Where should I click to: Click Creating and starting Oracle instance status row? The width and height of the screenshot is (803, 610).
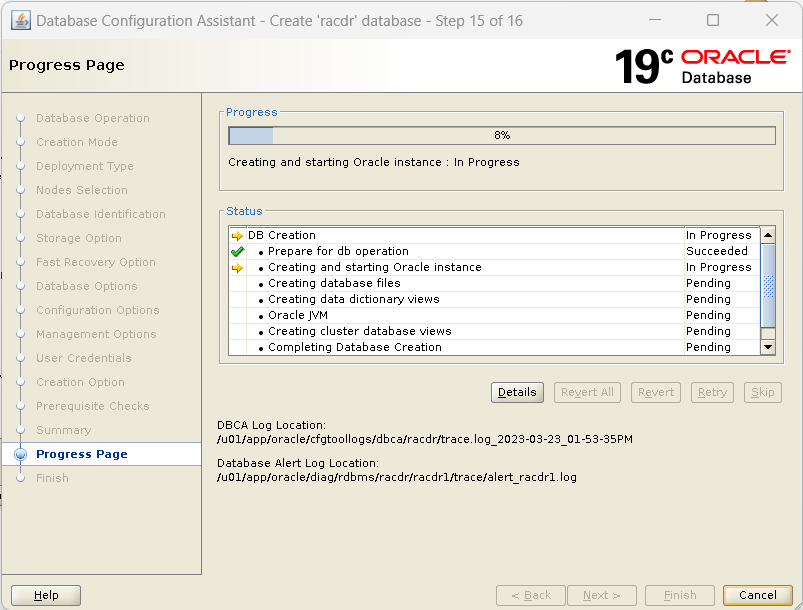[494, 267]
